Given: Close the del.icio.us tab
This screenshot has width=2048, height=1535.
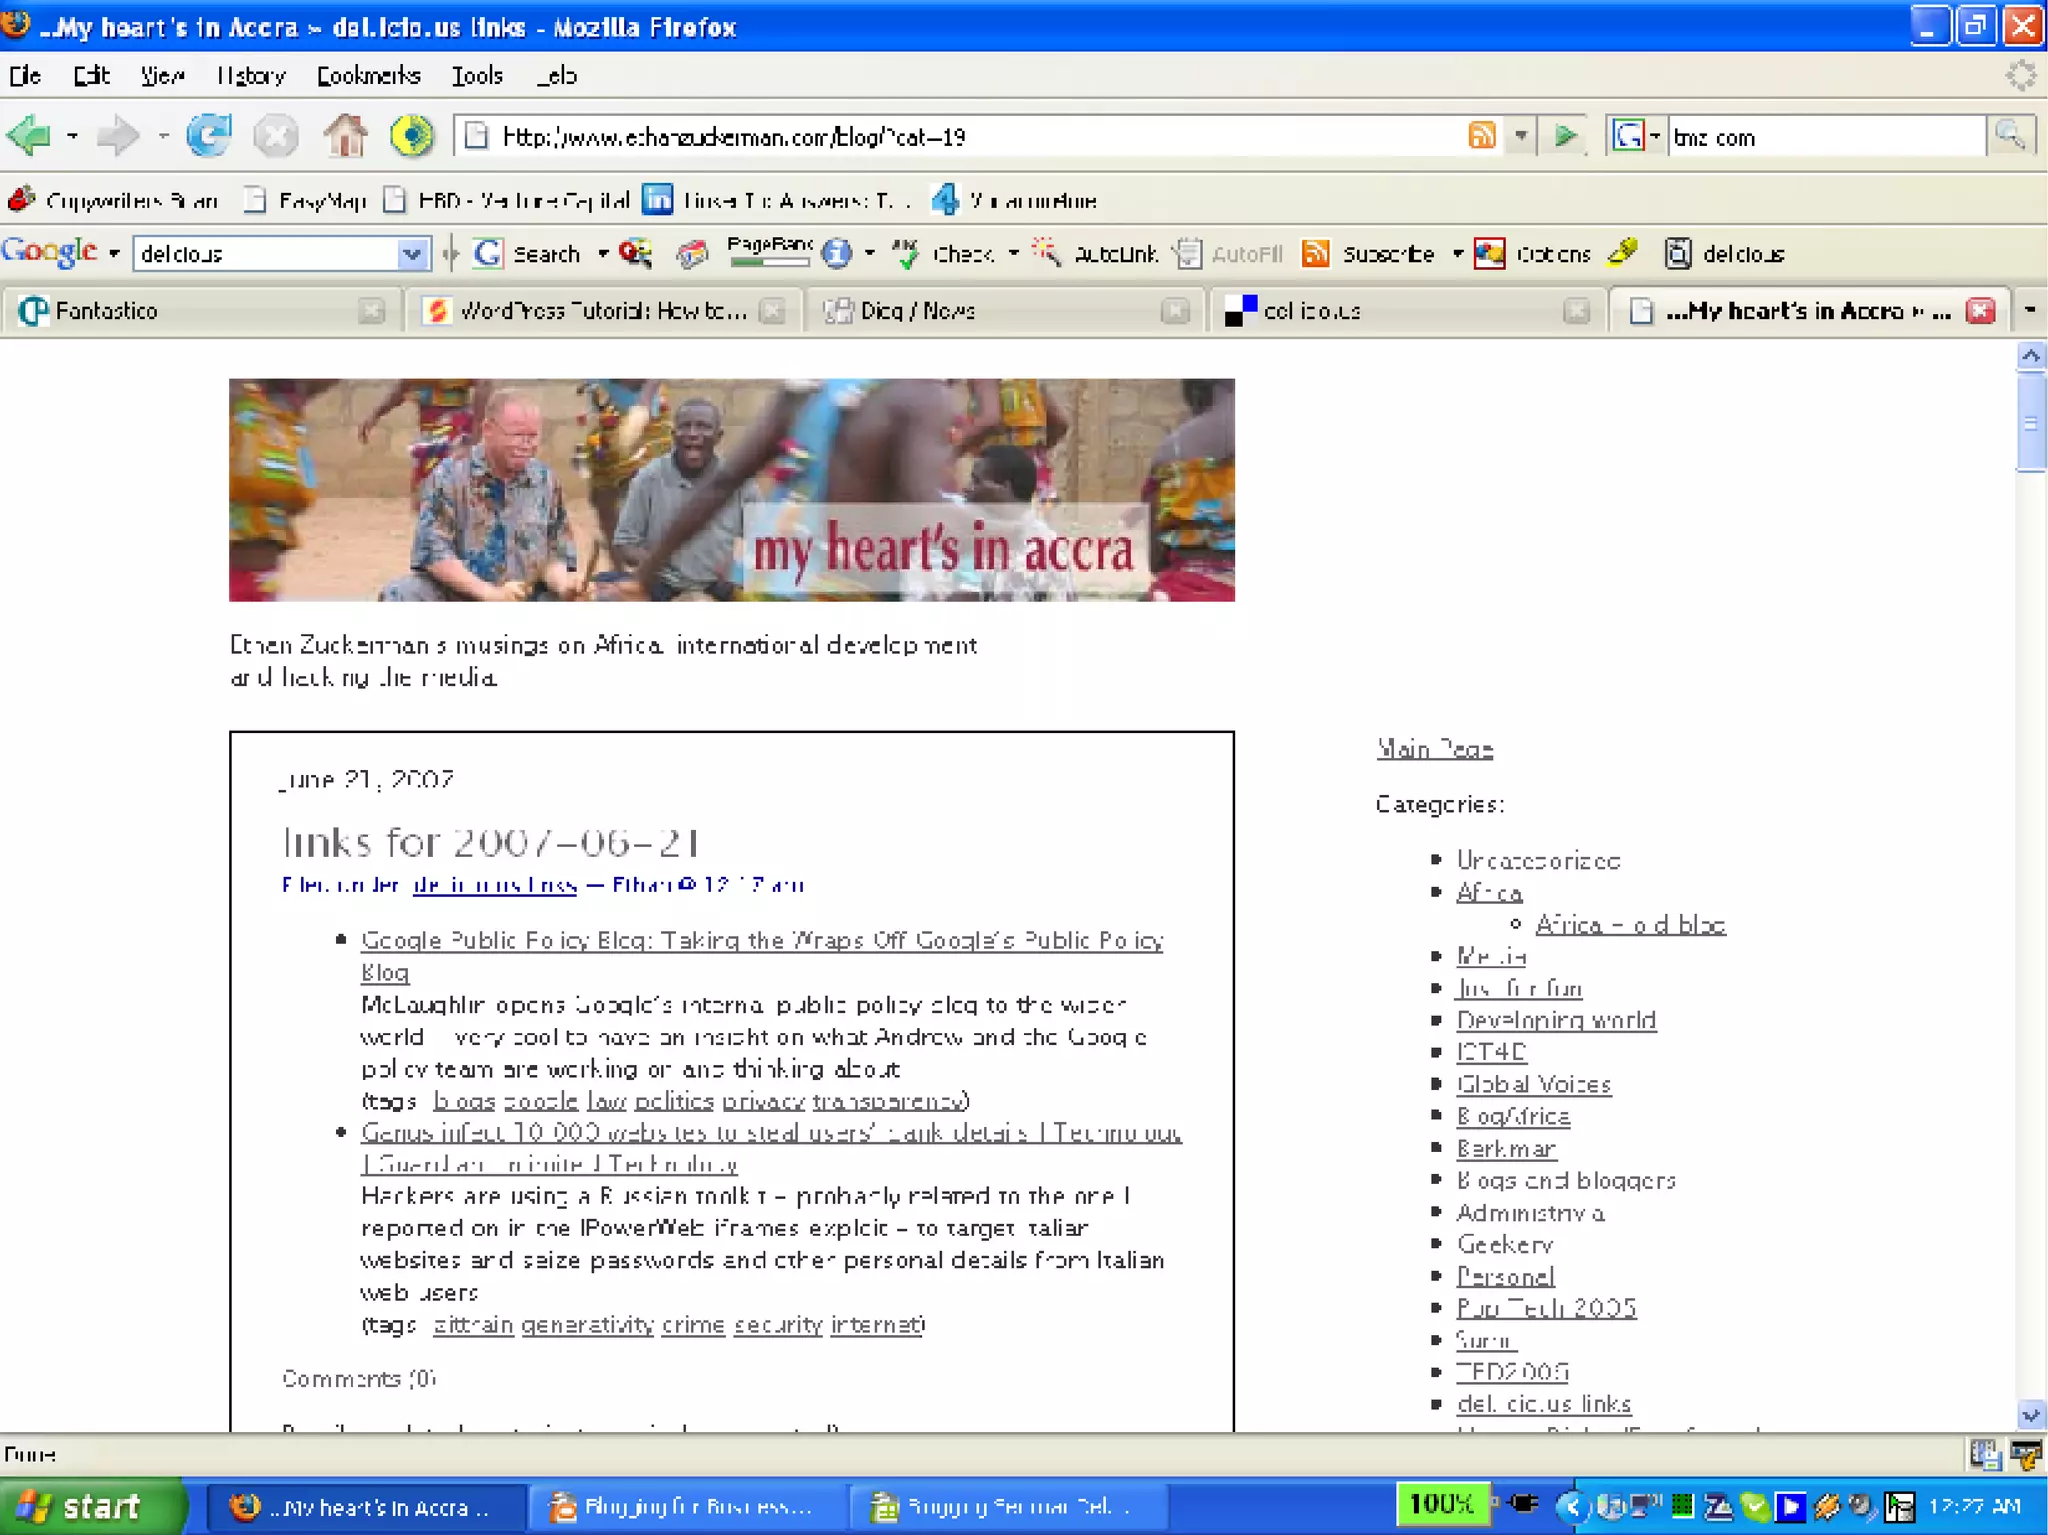Looking at the screenshot, I should (x=1576, y=311).
